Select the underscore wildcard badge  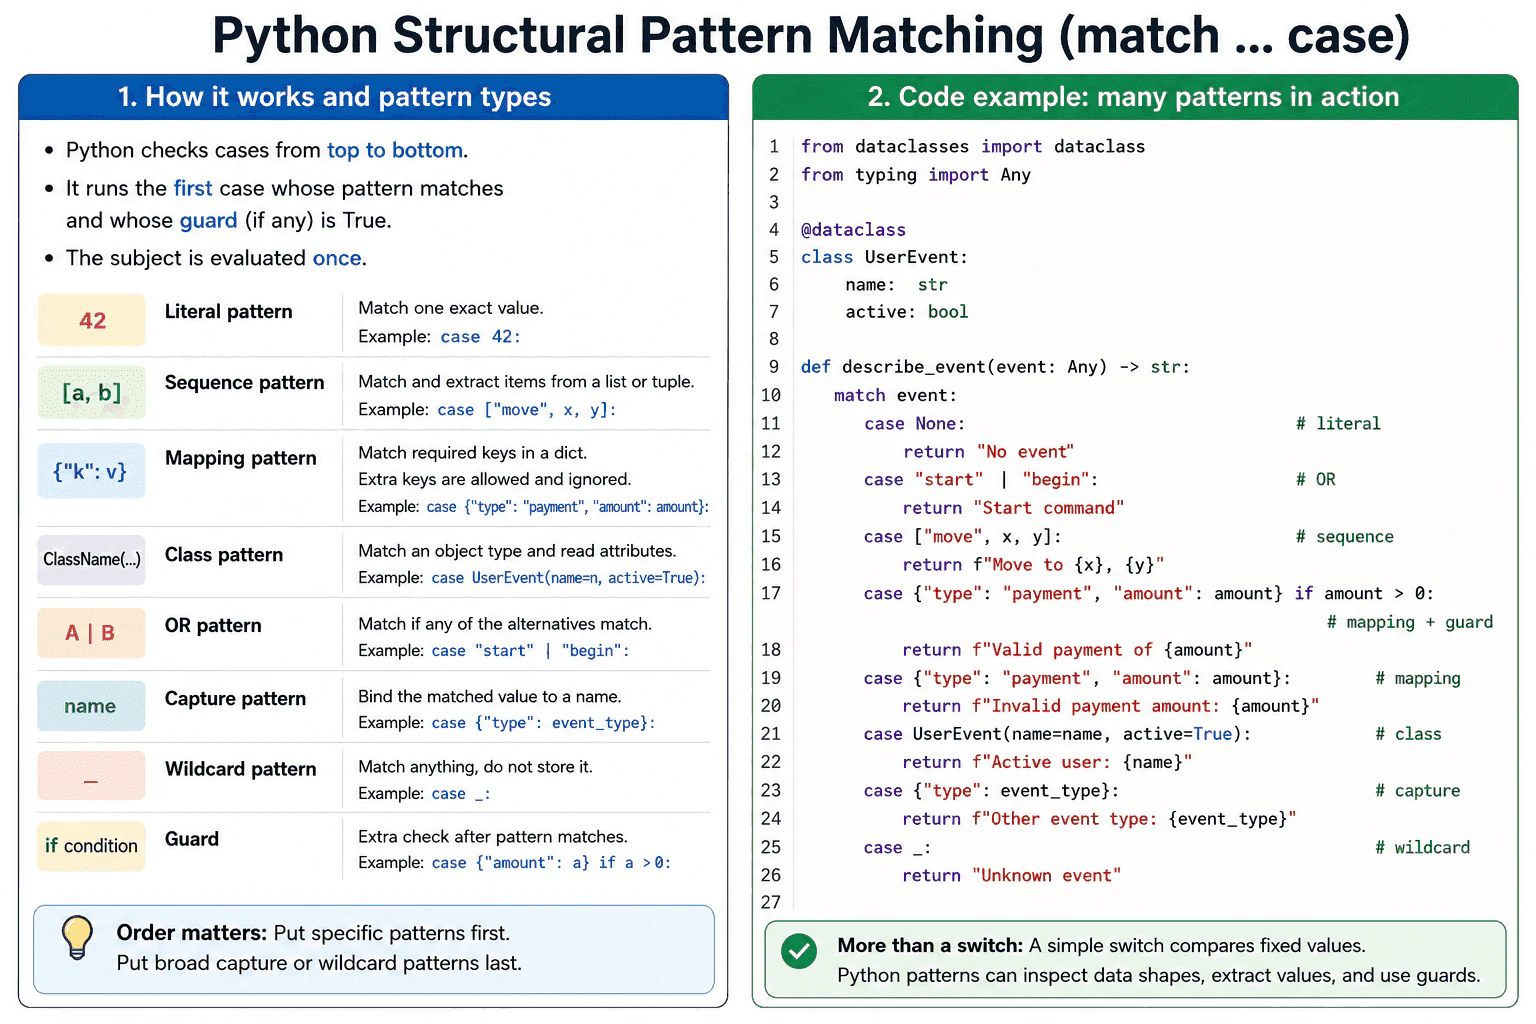[x=92, y=776]
